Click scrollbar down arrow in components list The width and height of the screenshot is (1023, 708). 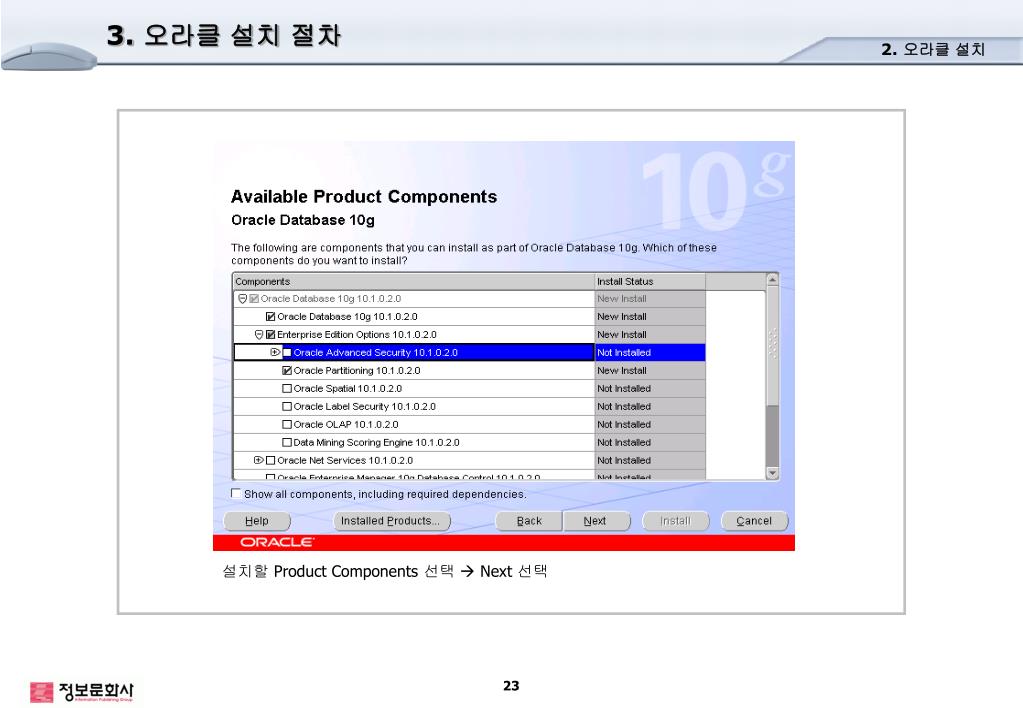point(772,473)
